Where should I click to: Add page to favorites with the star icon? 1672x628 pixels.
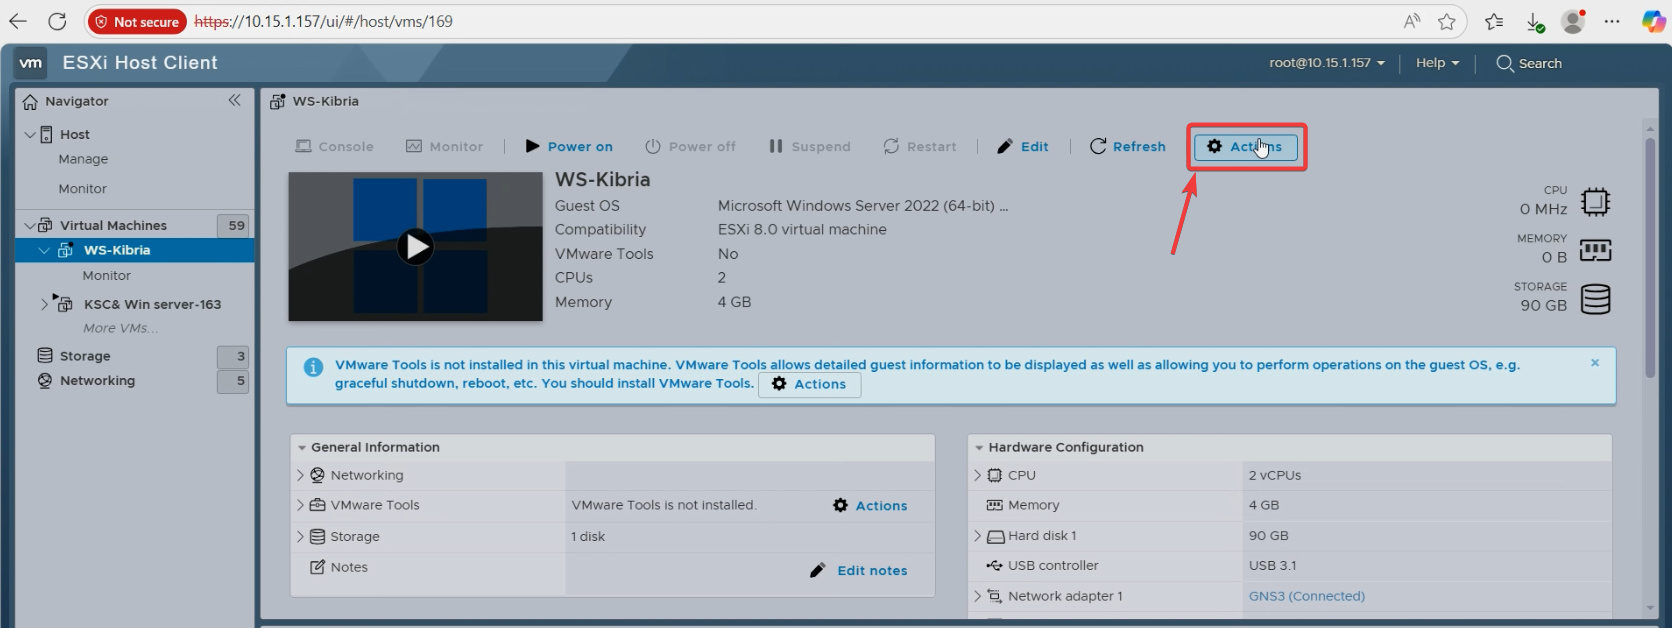[1446, 21]
